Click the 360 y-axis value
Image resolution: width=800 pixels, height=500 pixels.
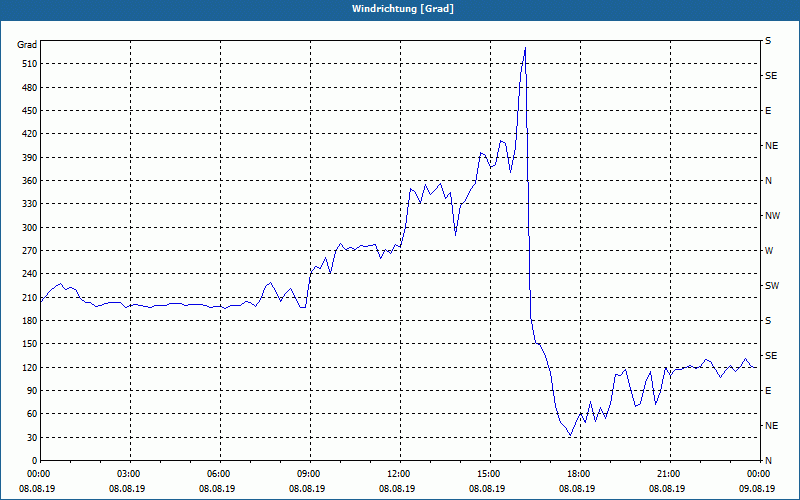31,181
